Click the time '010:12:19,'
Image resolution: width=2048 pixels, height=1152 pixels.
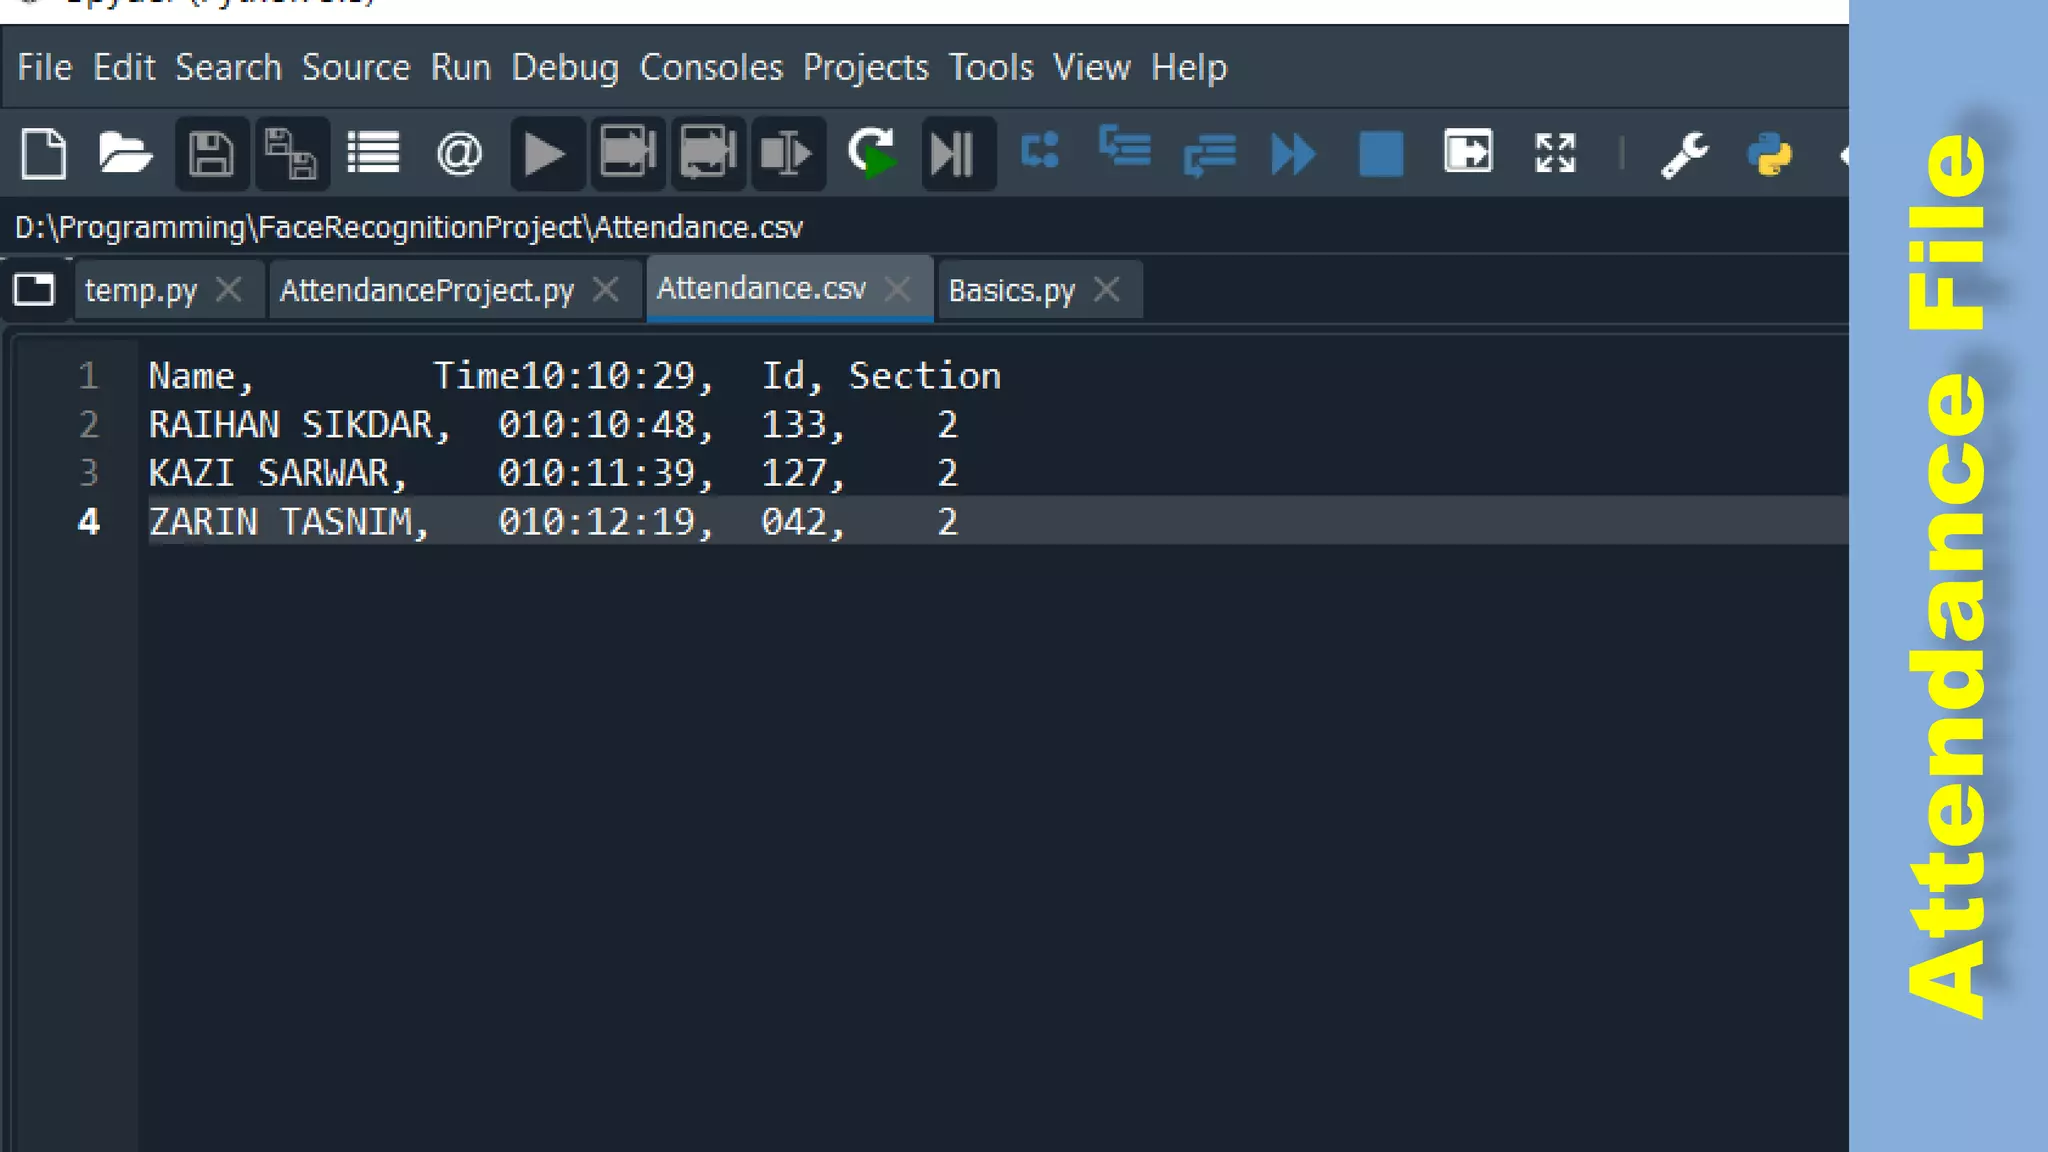click(607, 523)
